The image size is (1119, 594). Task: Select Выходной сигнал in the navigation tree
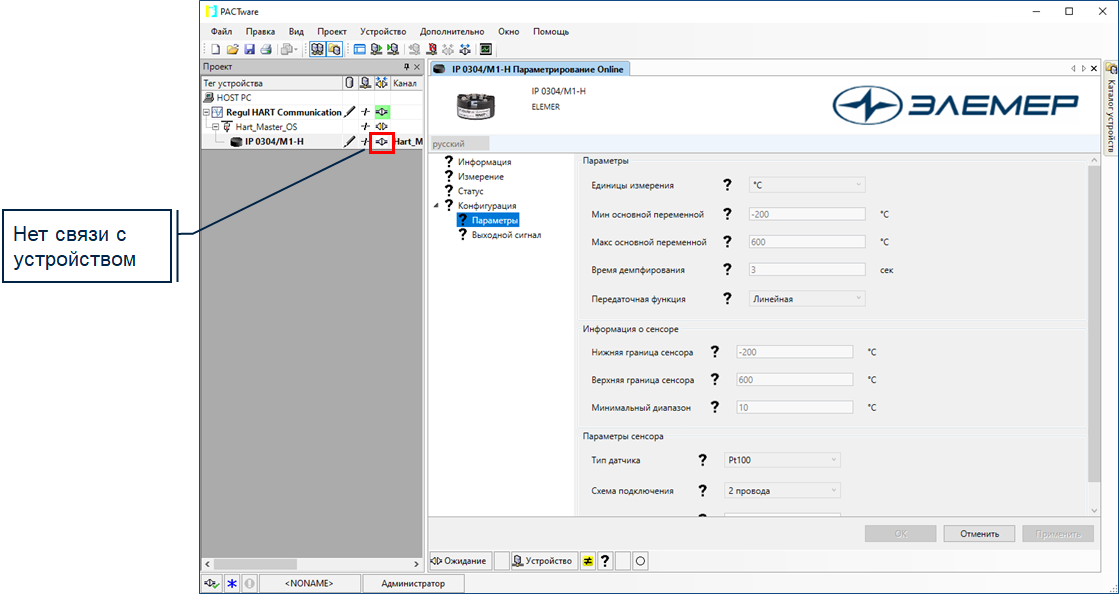(x=506, y=235)
